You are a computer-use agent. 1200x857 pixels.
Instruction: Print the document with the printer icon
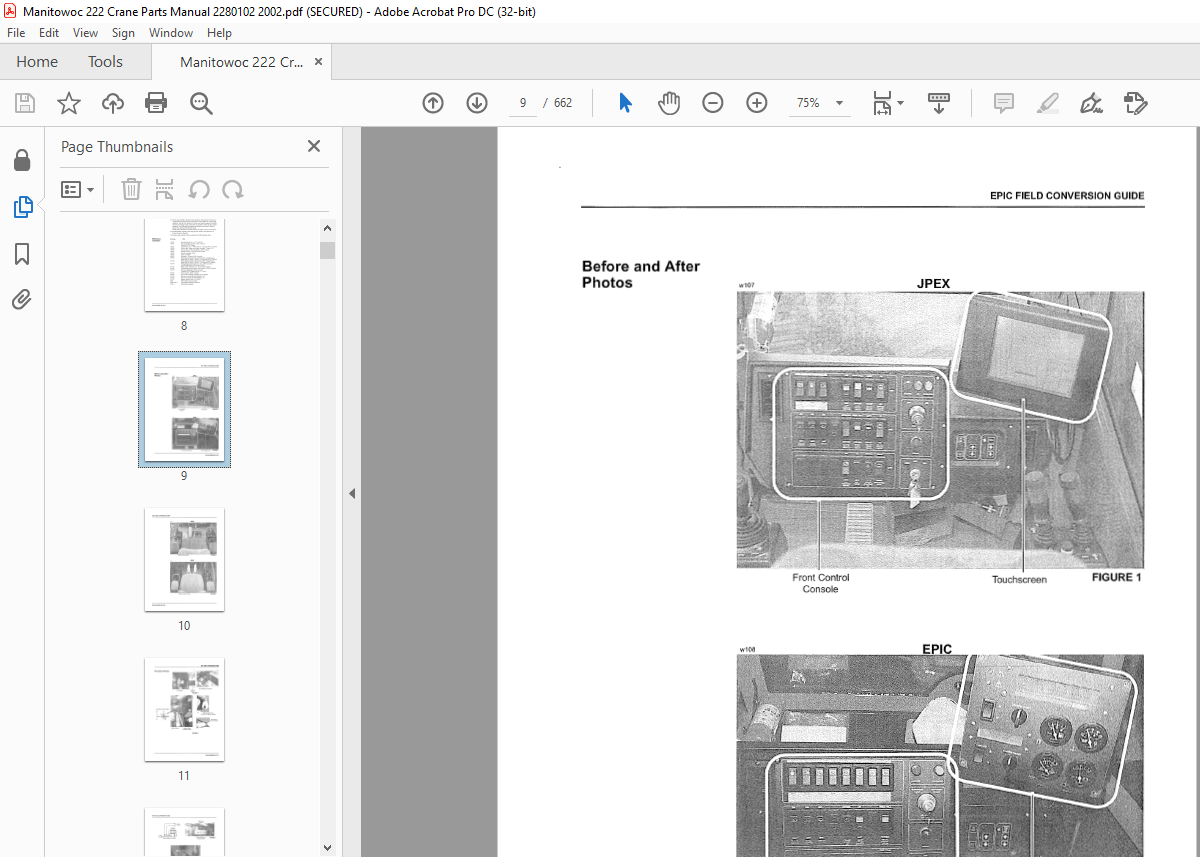pos(156,103)
